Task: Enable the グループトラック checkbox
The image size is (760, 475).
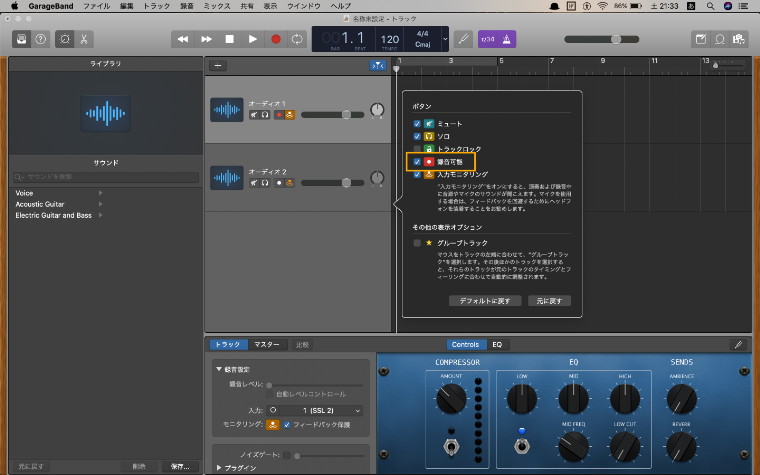Action: pyautogui.click(x=417, y=242)
